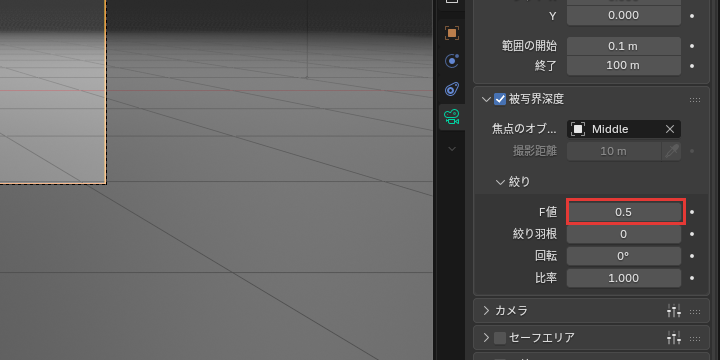The width and height of the screenshot is (720, 360).
Task: Click the 撮影距離 10 m field
Action: coord(614,152)
